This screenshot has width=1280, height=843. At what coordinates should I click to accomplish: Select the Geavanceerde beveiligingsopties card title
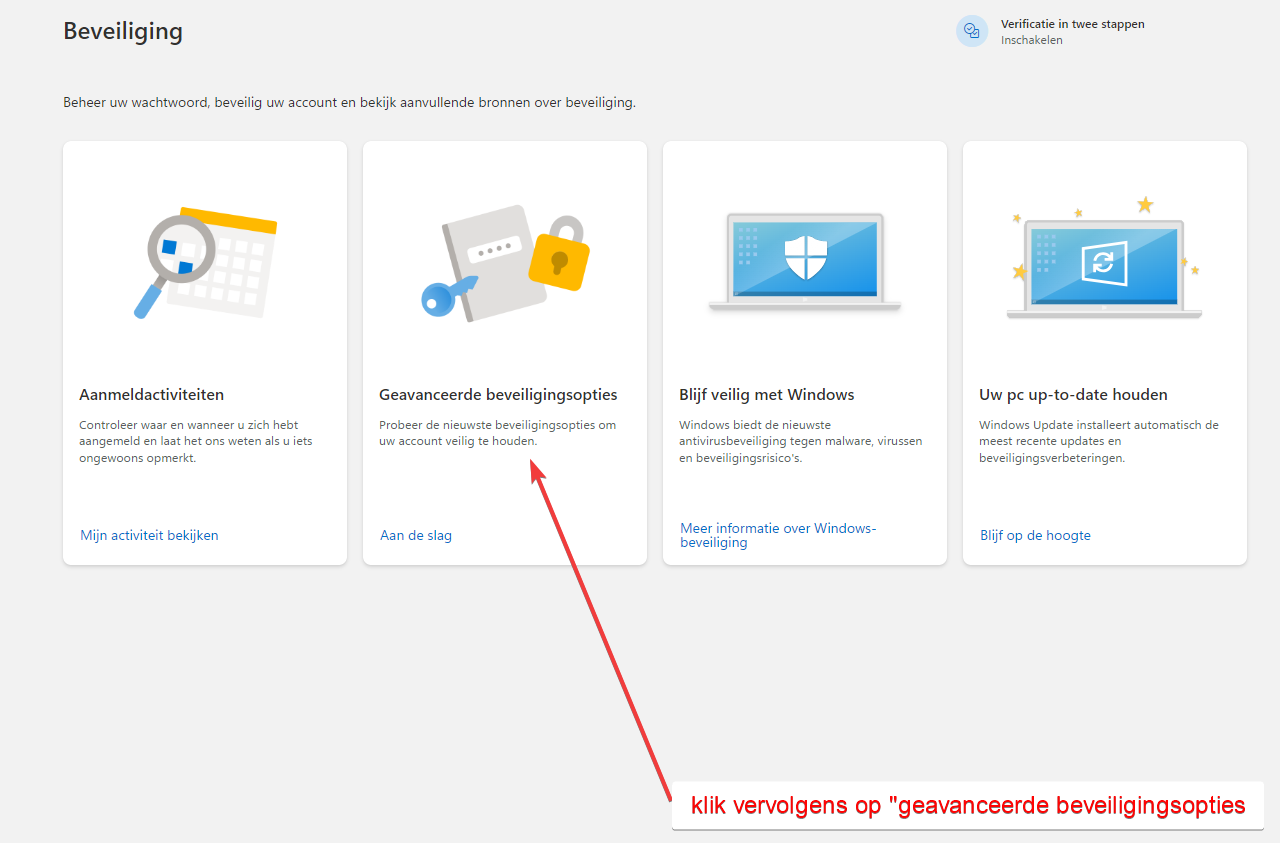498,394
